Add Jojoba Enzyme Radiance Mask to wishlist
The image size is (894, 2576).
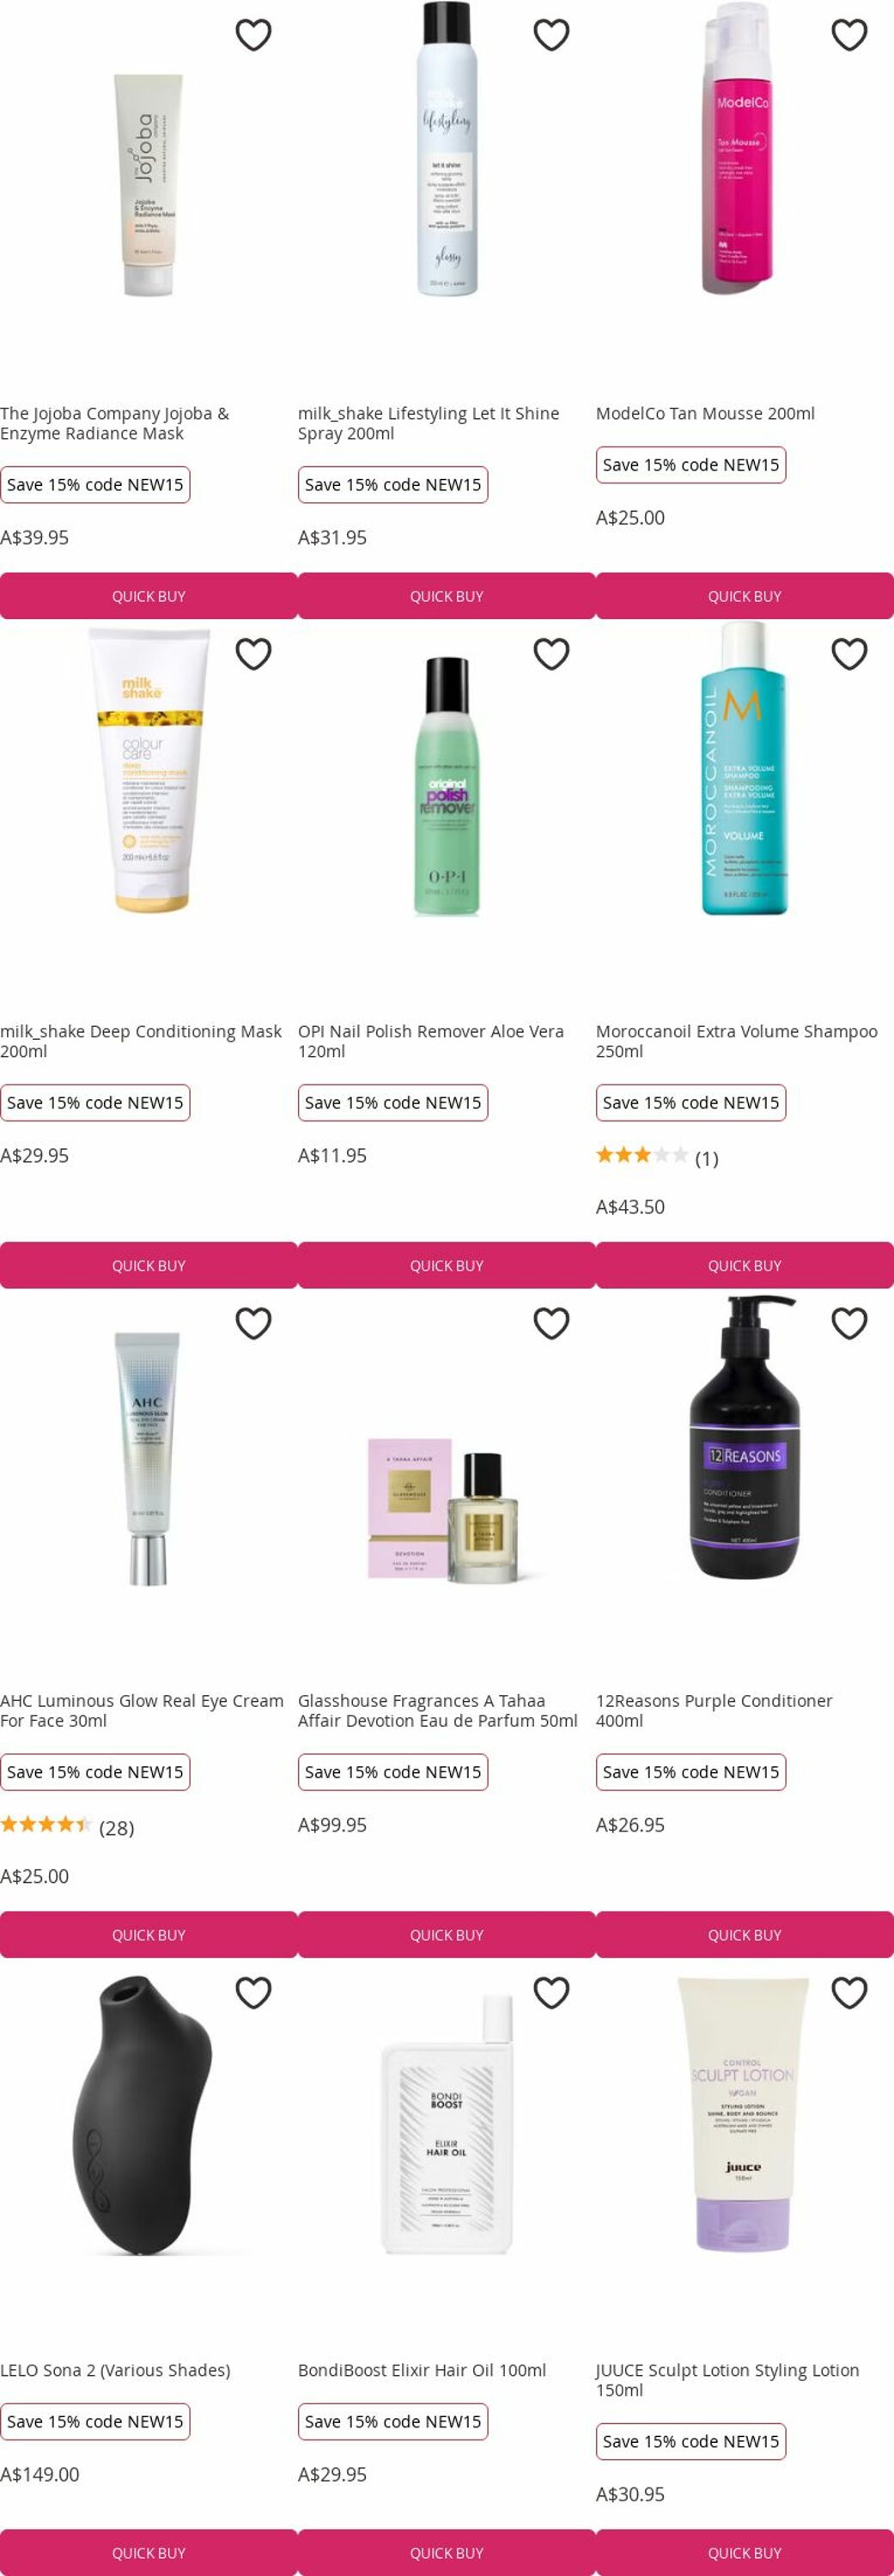pyautogui.click(x=253, y=35)
